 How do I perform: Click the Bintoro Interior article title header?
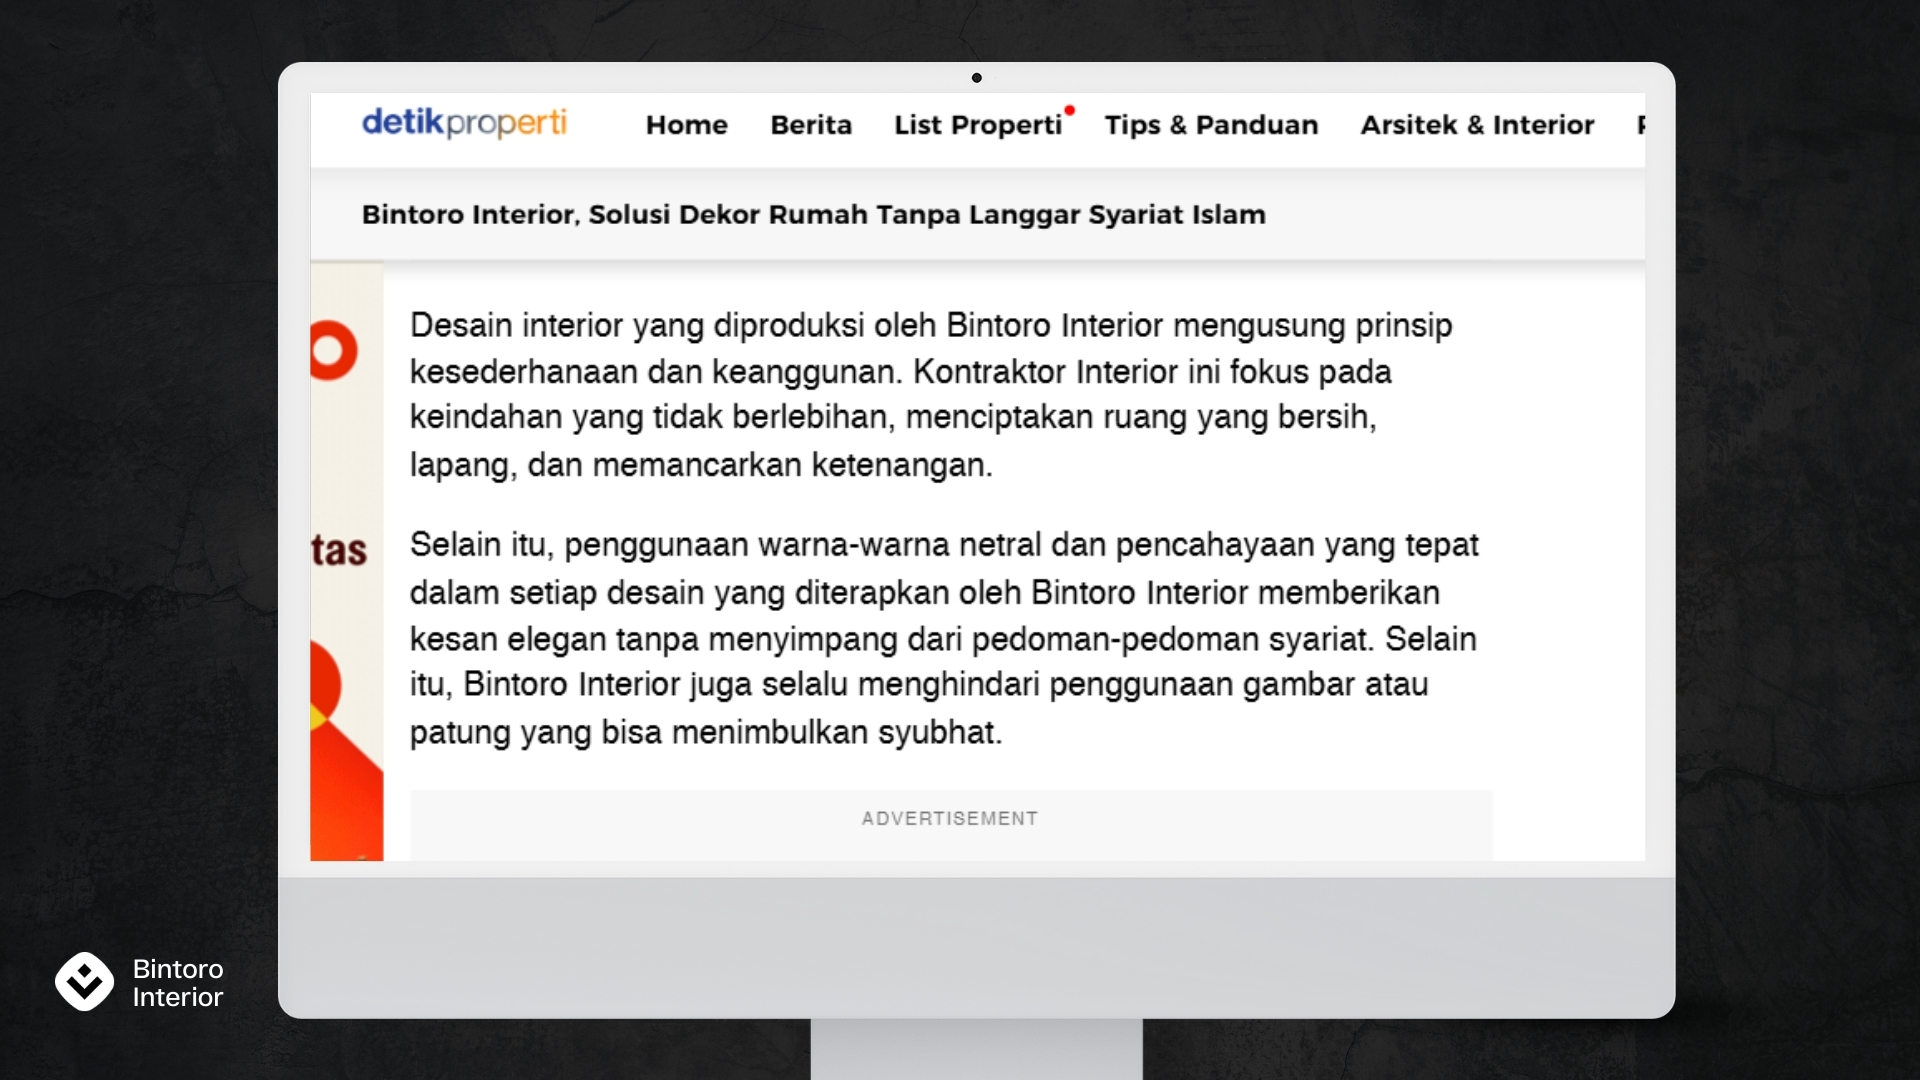pyautogui.click(x=813, y=215)
